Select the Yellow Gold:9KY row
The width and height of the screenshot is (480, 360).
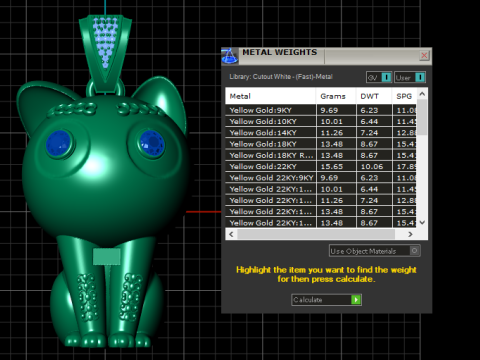point(321,110)
